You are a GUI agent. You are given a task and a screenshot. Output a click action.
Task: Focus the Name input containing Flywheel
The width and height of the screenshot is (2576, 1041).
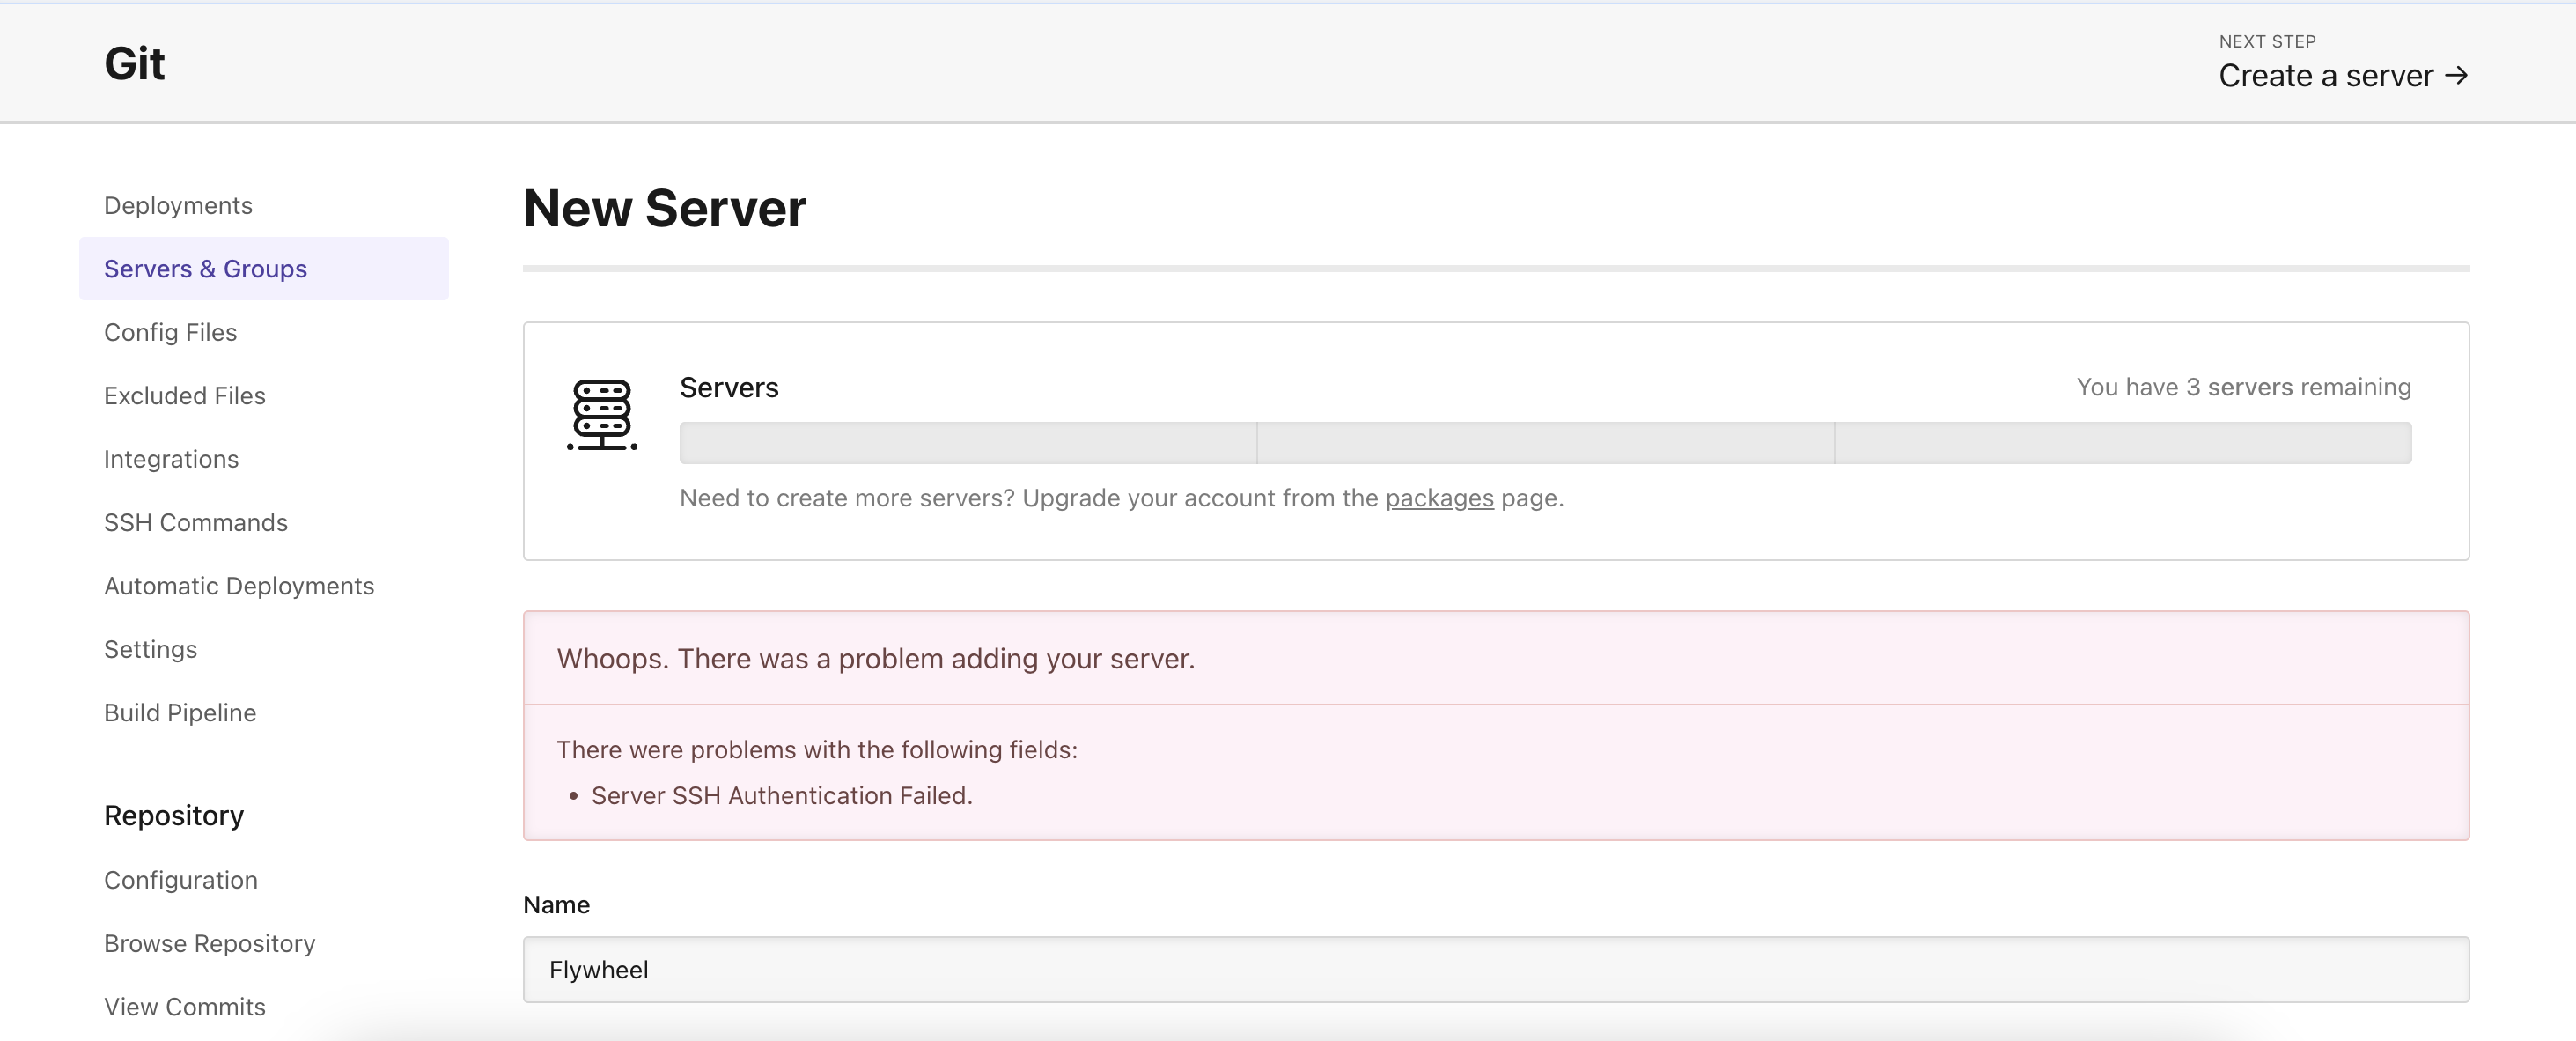1495,969
